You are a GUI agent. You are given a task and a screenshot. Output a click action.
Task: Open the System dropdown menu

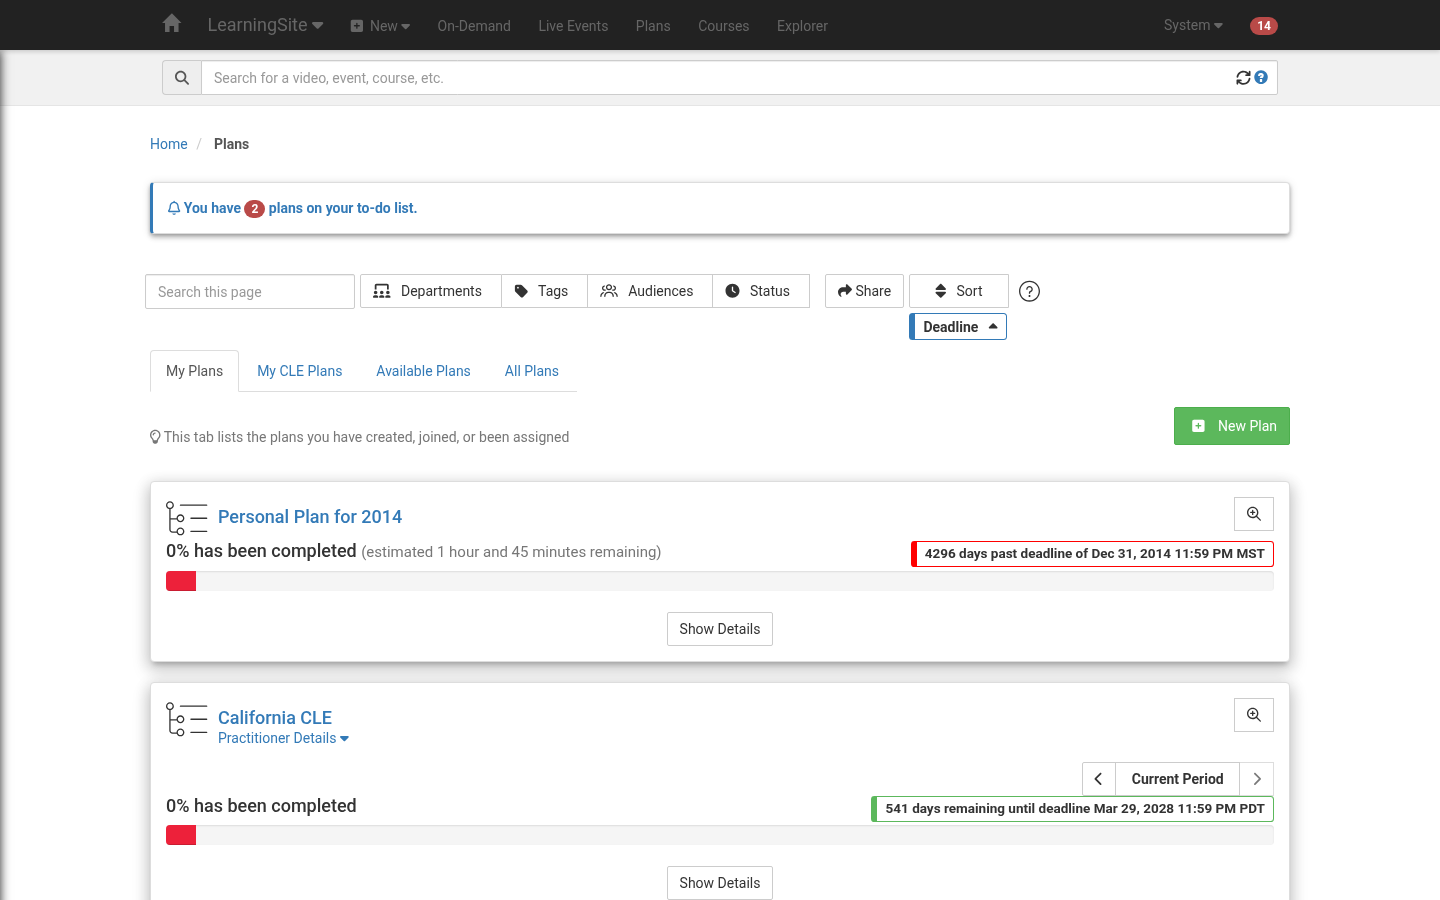(1193, 25)
